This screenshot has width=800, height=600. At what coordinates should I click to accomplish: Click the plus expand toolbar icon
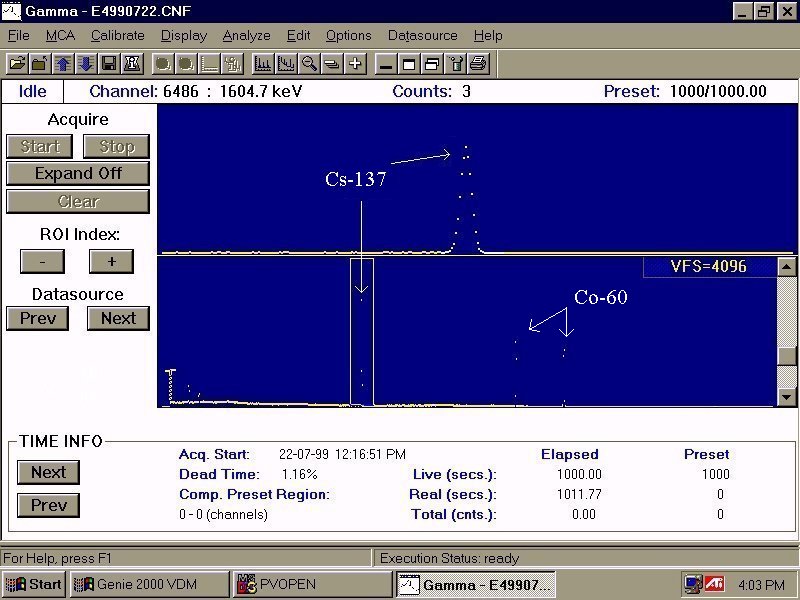coord(354,63)
